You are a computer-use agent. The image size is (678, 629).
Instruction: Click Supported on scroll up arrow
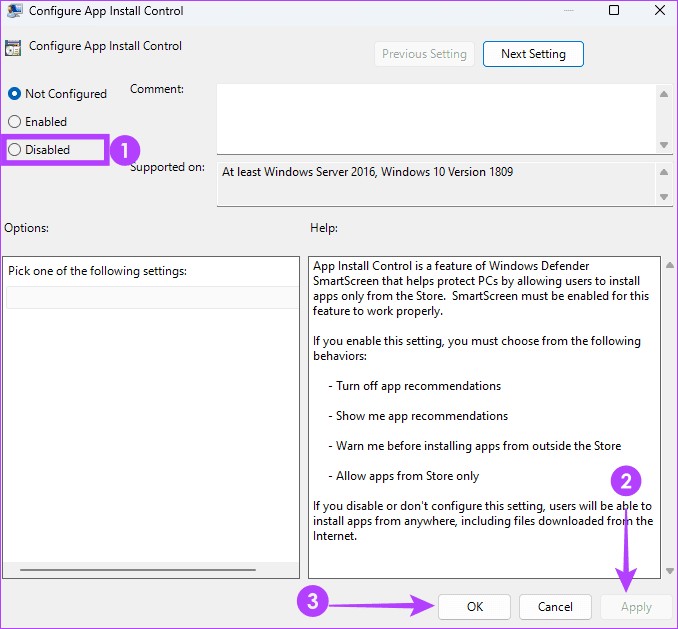(x=664, y=171)
